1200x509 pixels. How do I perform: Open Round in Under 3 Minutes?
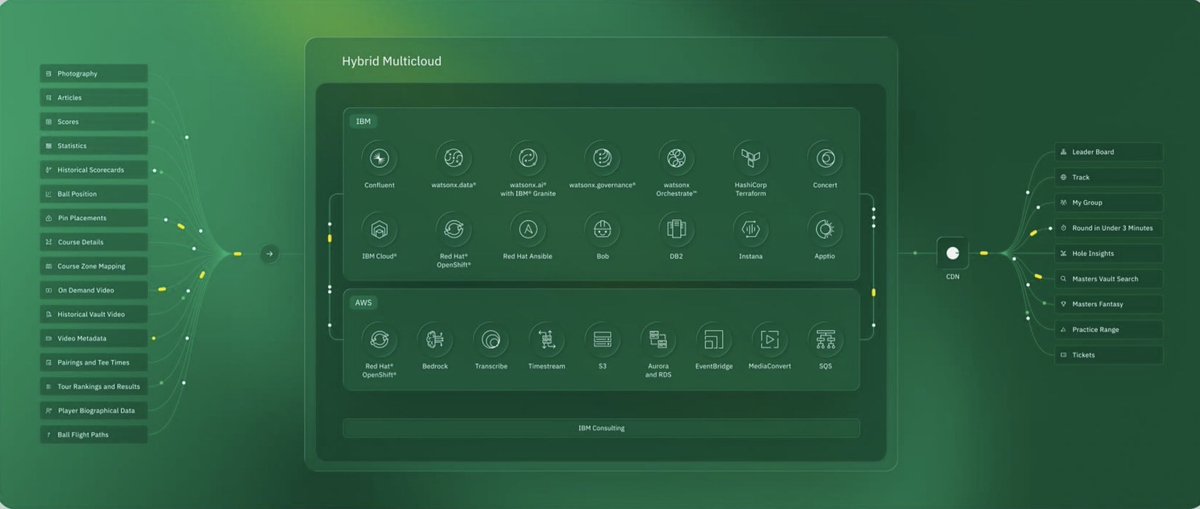[1109, 228]
